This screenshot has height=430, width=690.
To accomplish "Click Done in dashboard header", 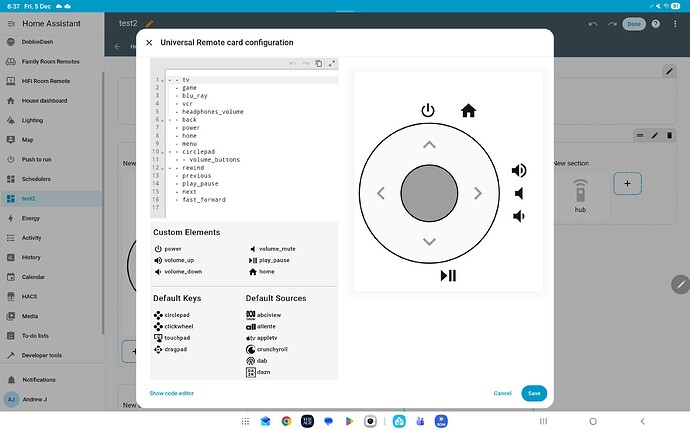I will pos(634,24).
